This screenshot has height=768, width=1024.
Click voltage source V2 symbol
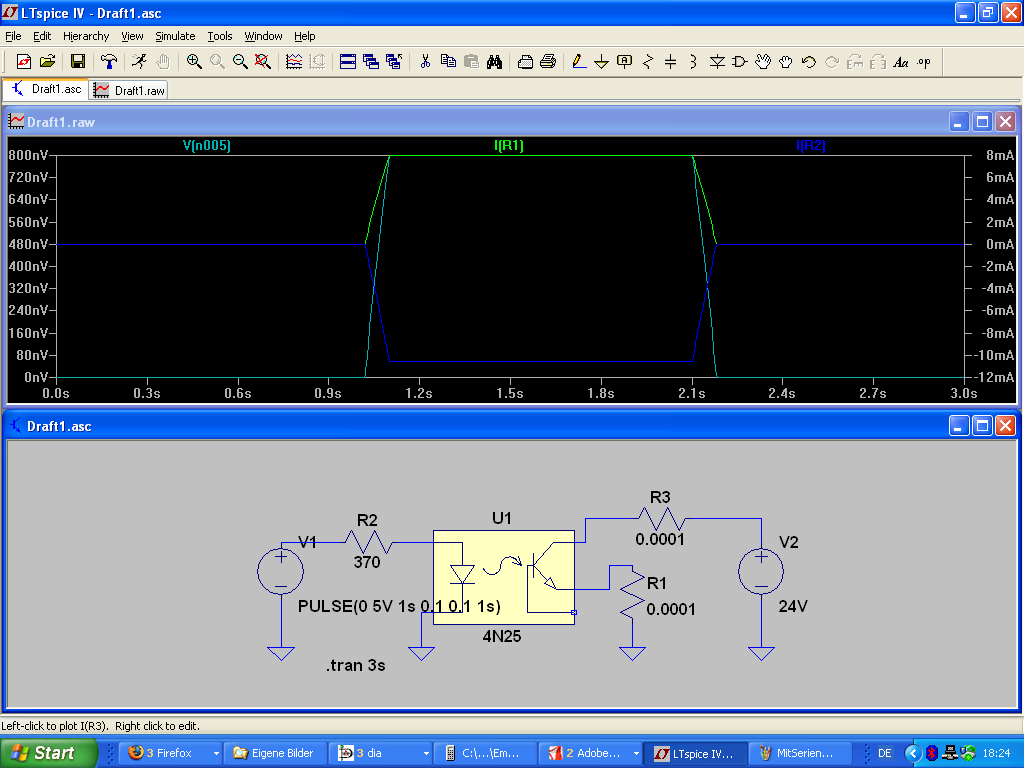[x=761, y=571]
